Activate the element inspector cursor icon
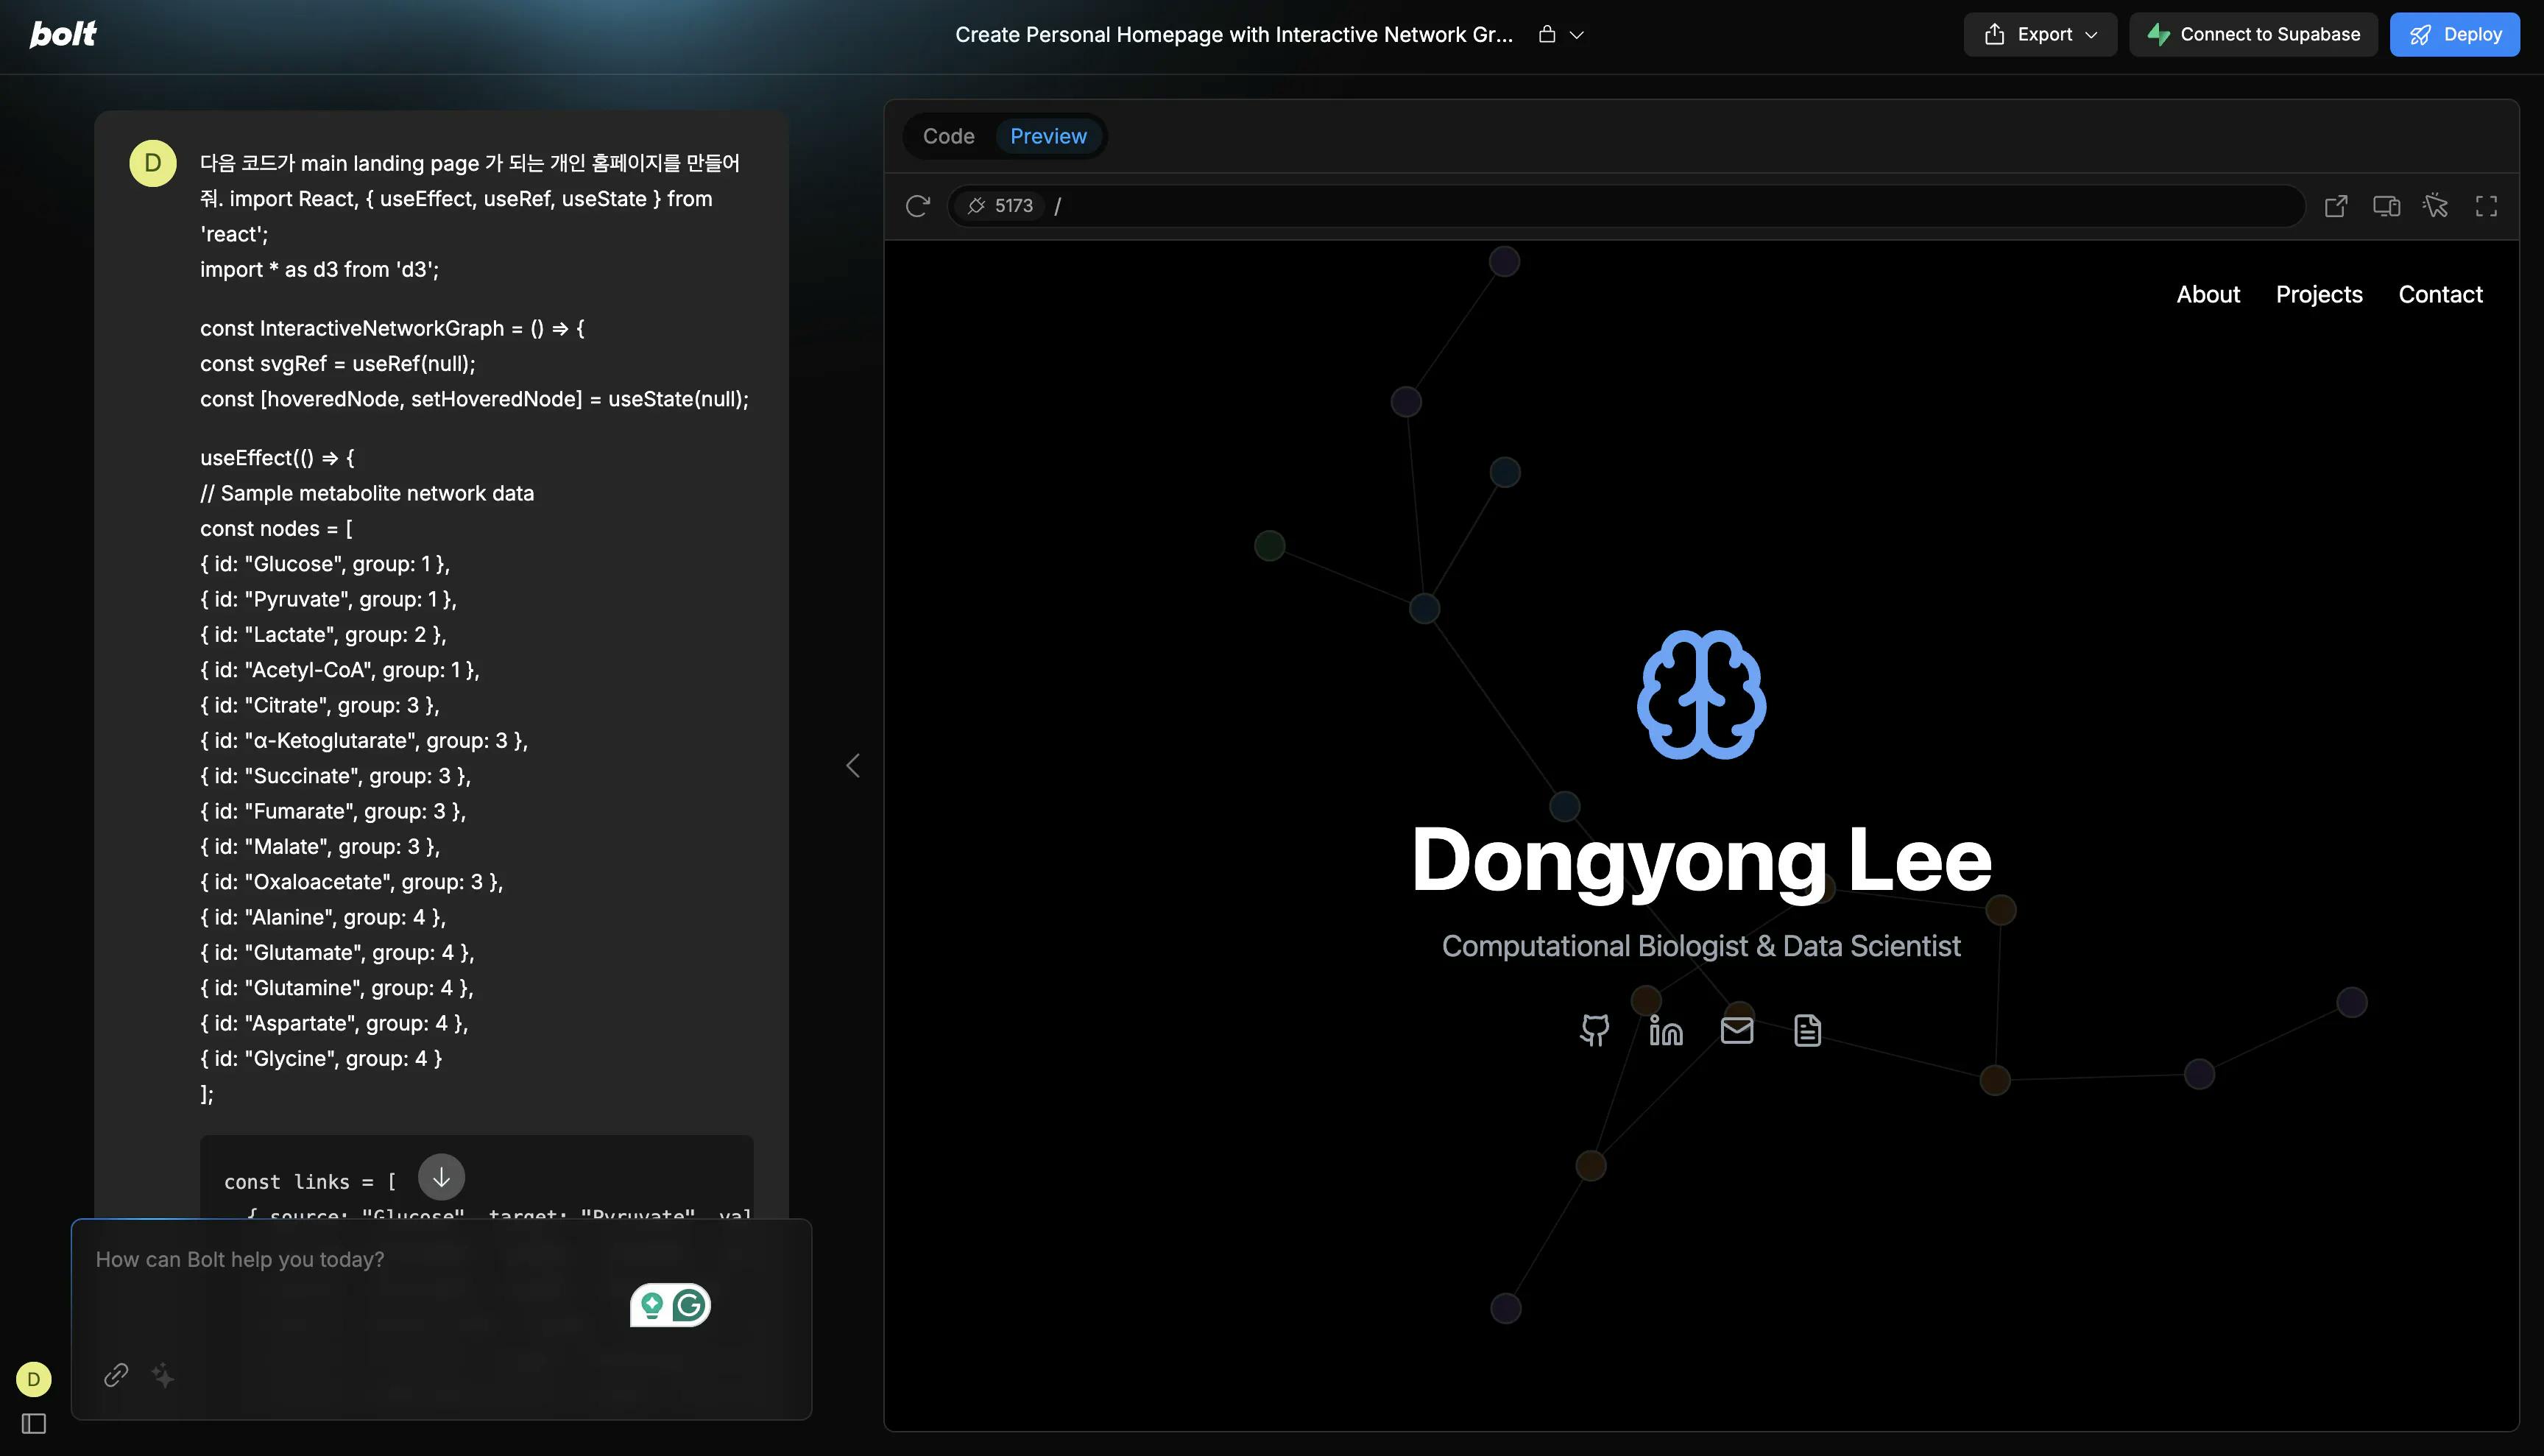 coord(2435,206)
